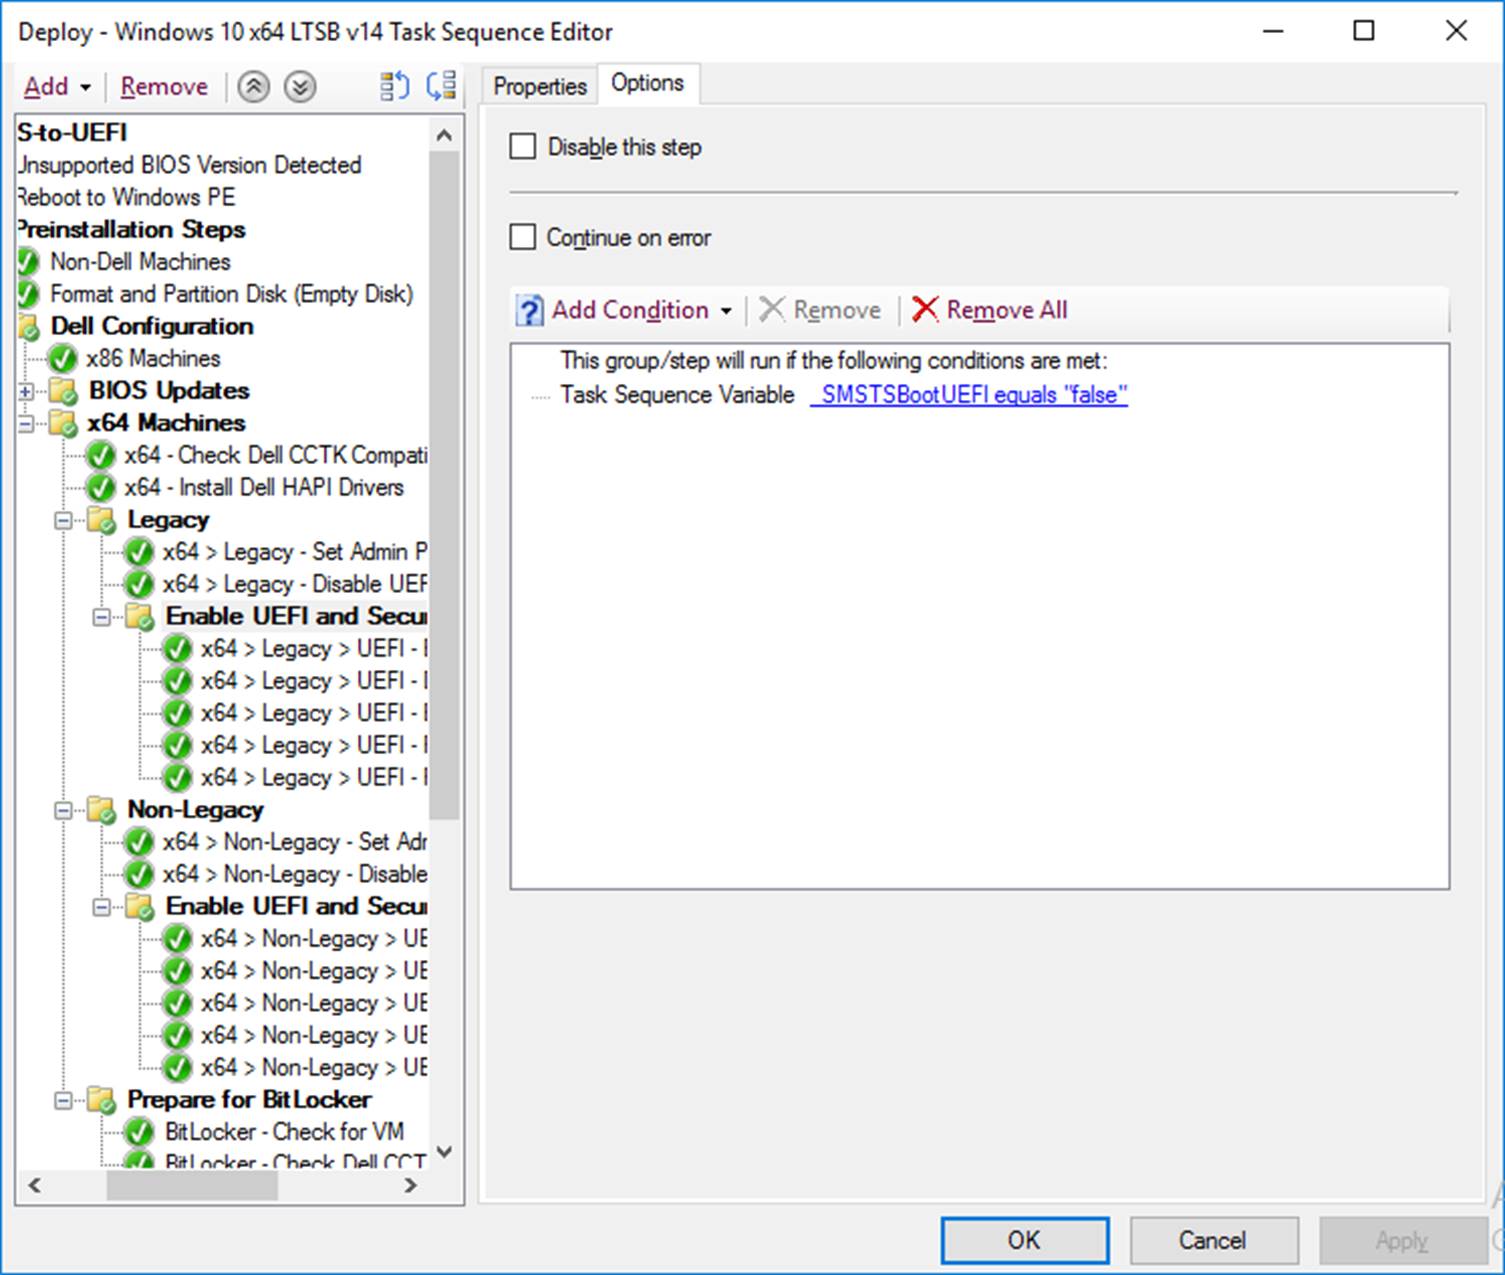Image resolution: width=1505 pixels, height=1275 pixels.
Task: Click the move step down arrow icon
Action: point(299,87)
